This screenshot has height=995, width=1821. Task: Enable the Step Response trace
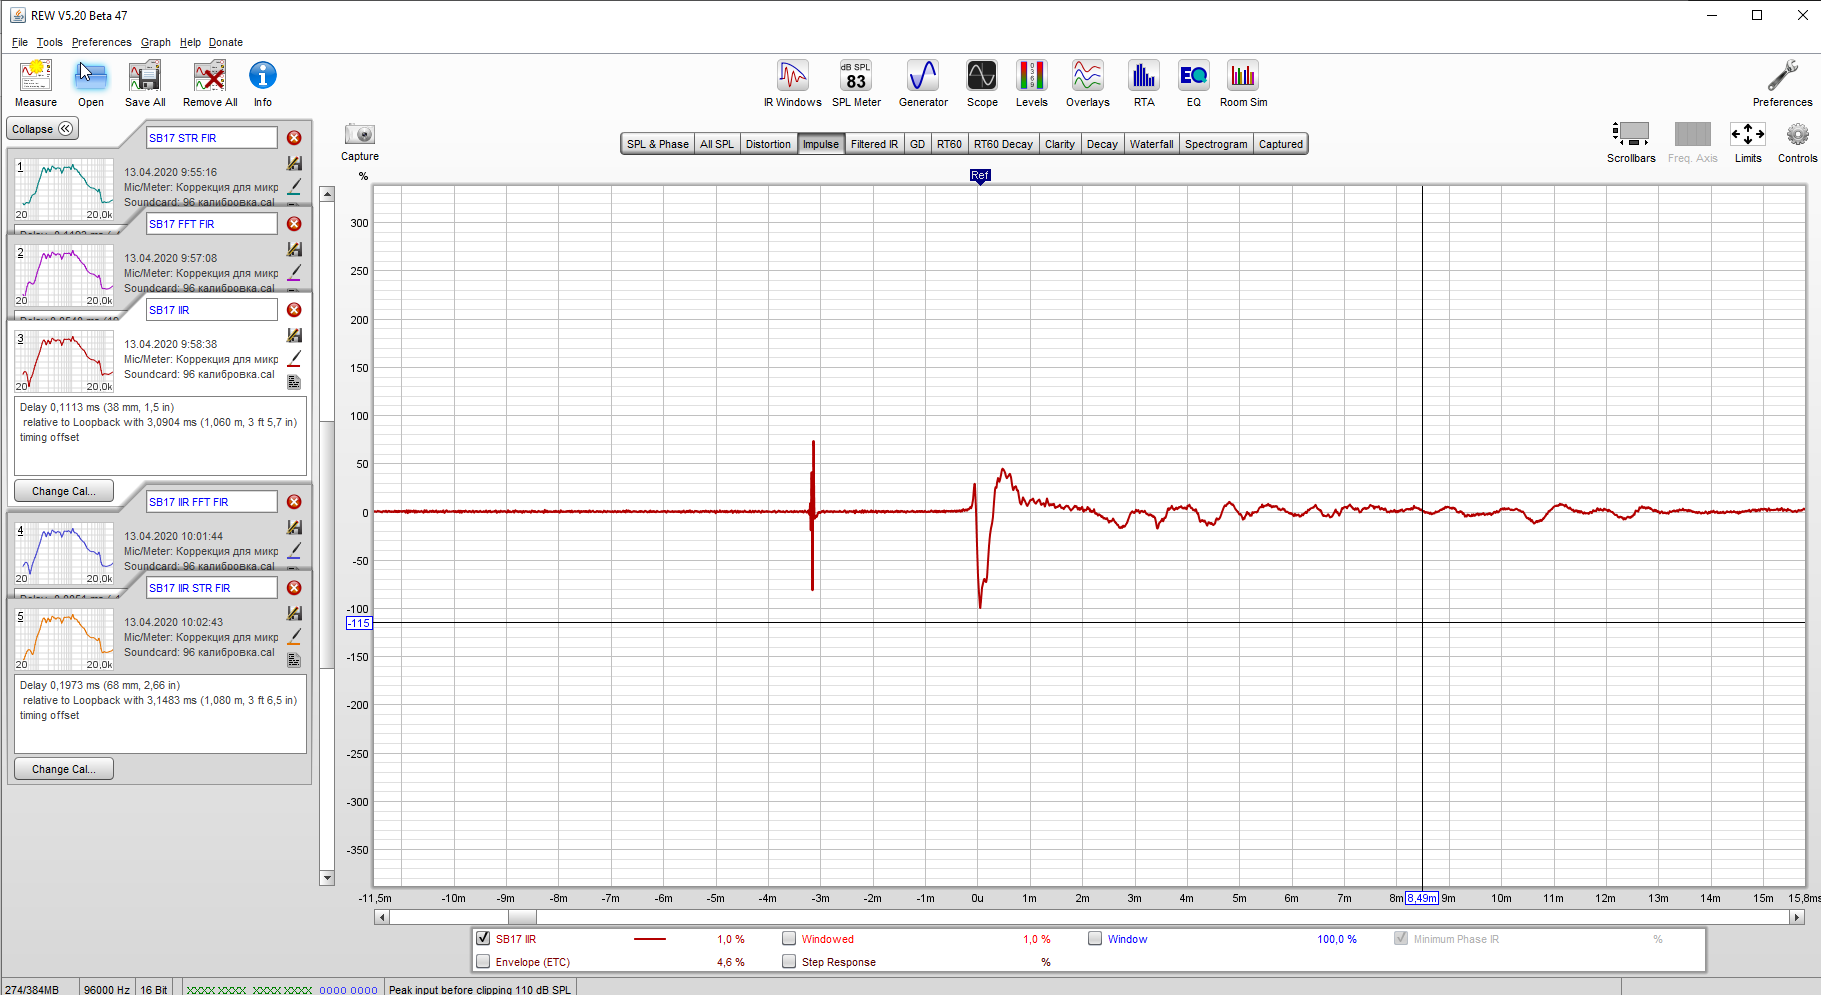click(789, 961)
